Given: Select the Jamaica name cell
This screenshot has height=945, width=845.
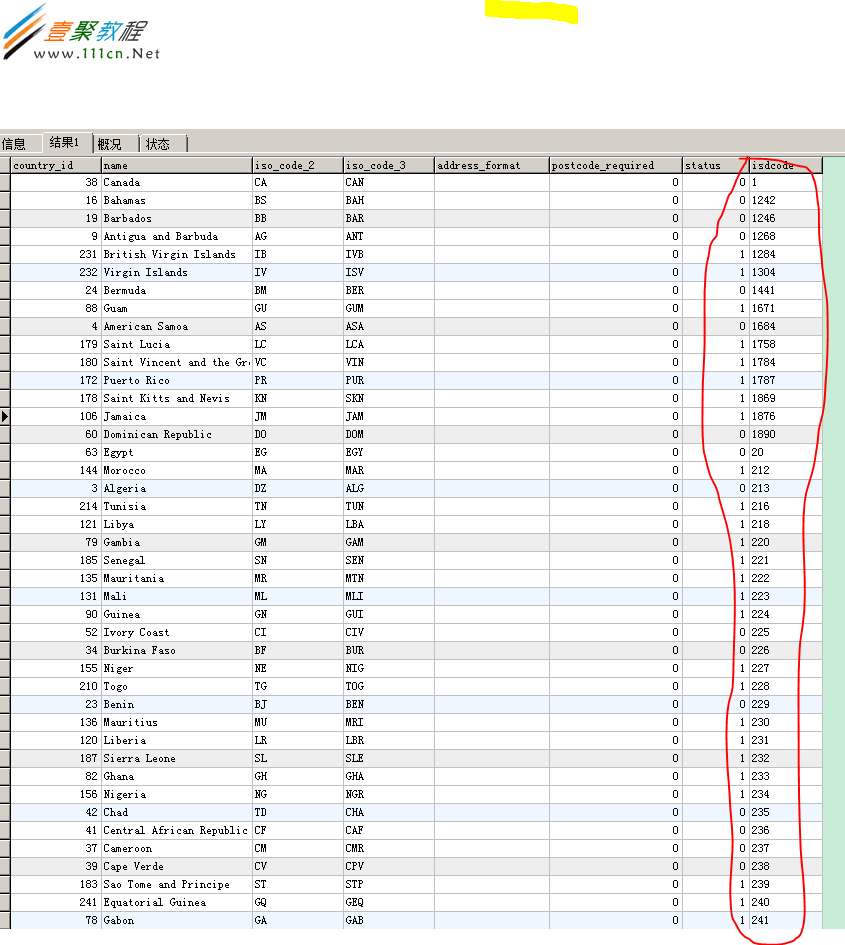Looking at the screenshot, I should click(x=177, y=416).
